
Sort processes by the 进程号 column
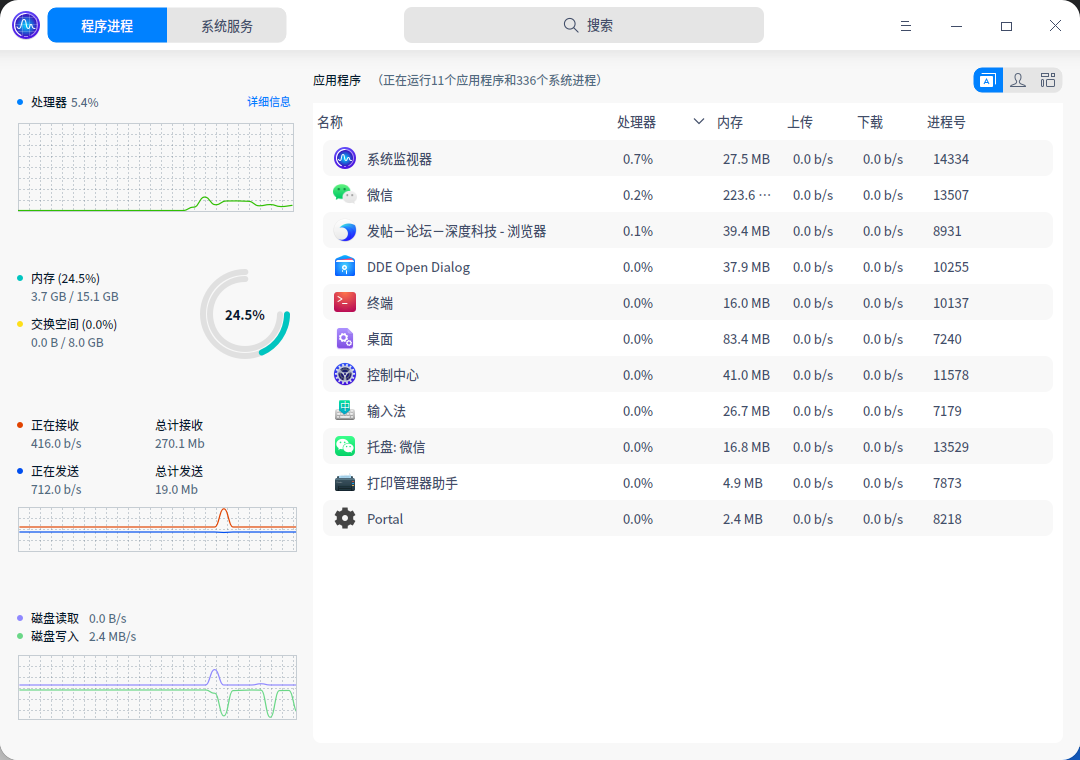click(x=944, y=121)
